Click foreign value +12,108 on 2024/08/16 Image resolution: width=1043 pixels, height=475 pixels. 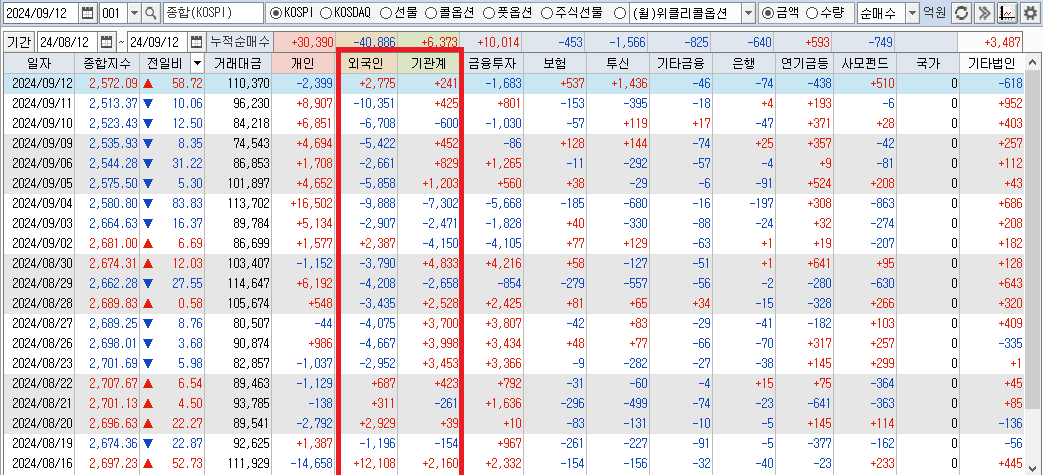[374, 462]
